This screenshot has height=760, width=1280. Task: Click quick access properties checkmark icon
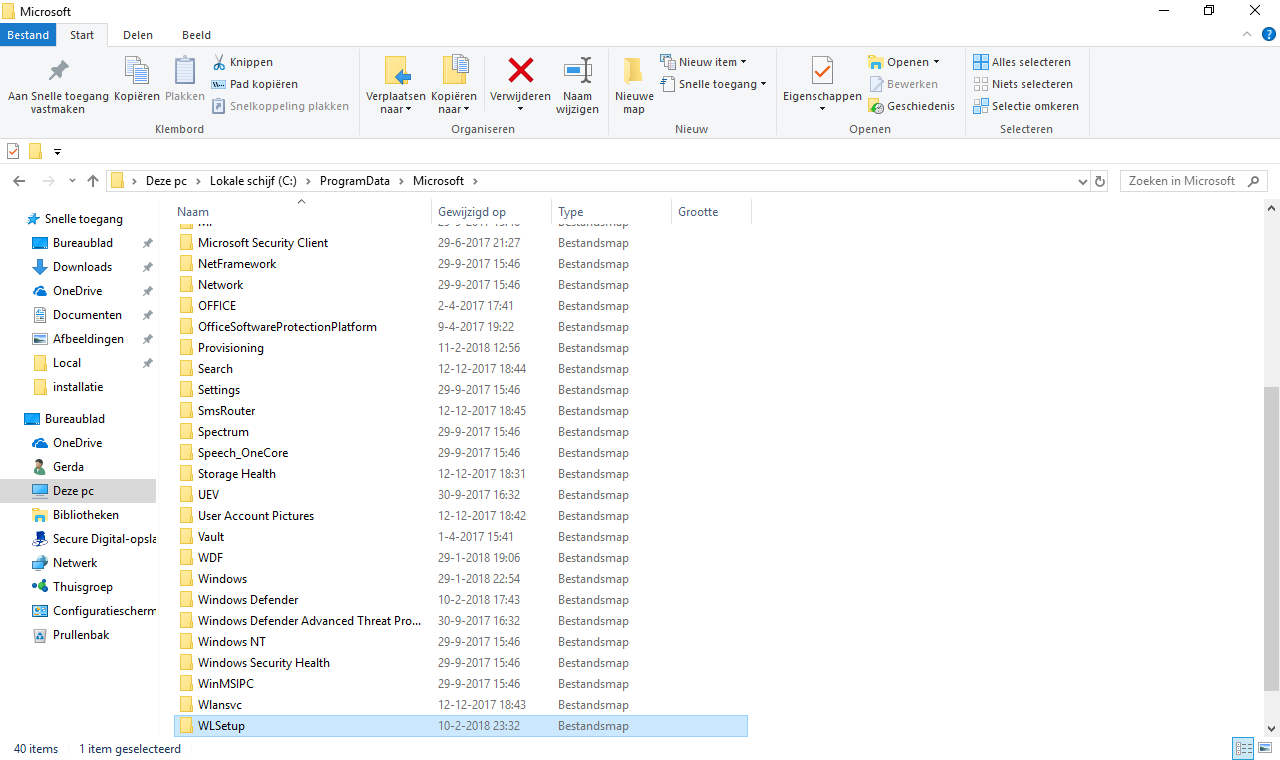(x=13, y=151)
